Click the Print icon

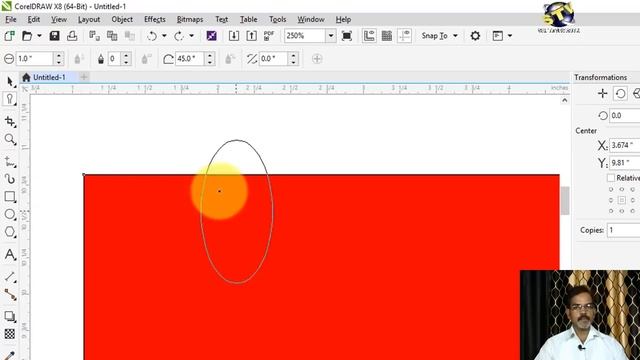[72, 36]
